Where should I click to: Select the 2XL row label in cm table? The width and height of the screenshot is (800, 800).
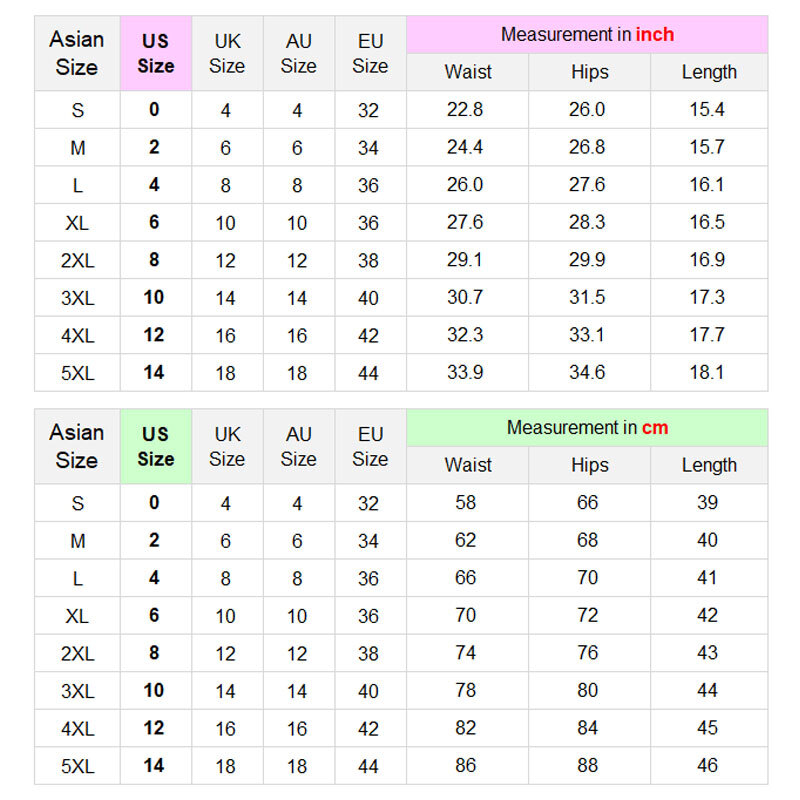(78, 654)
